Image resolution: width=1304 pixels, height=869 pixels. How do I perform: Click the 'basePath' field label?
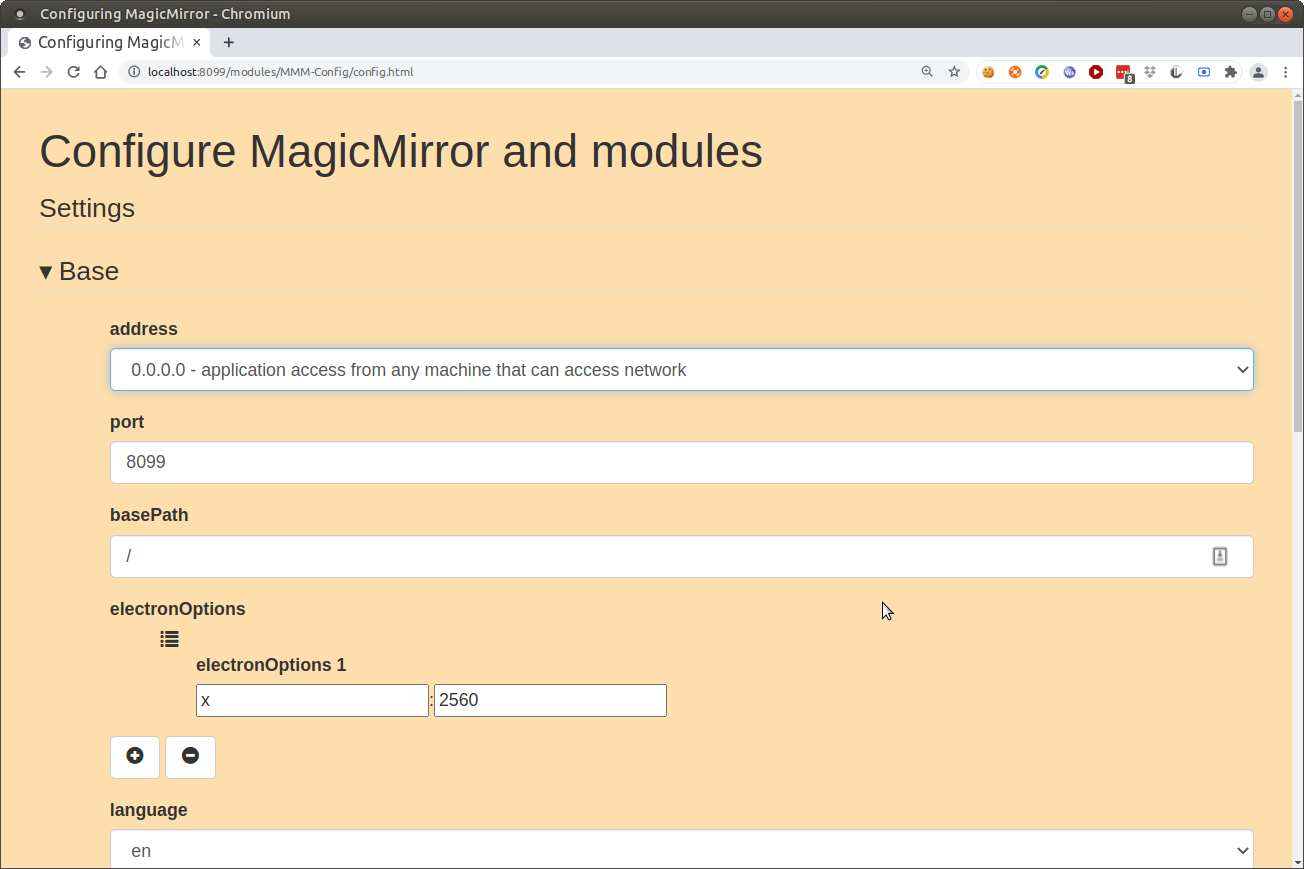(149, 515)
